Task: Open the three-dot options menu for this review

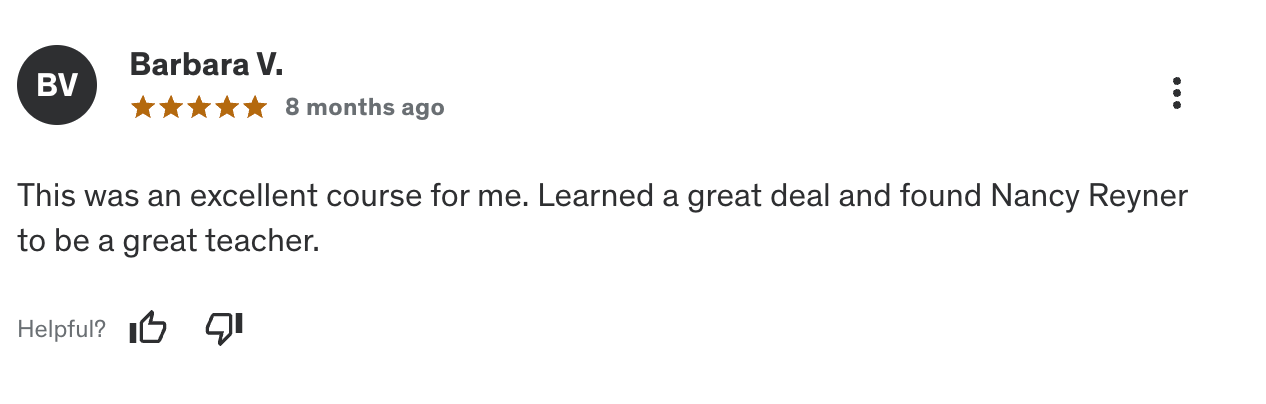Action: pos(1177,93)
